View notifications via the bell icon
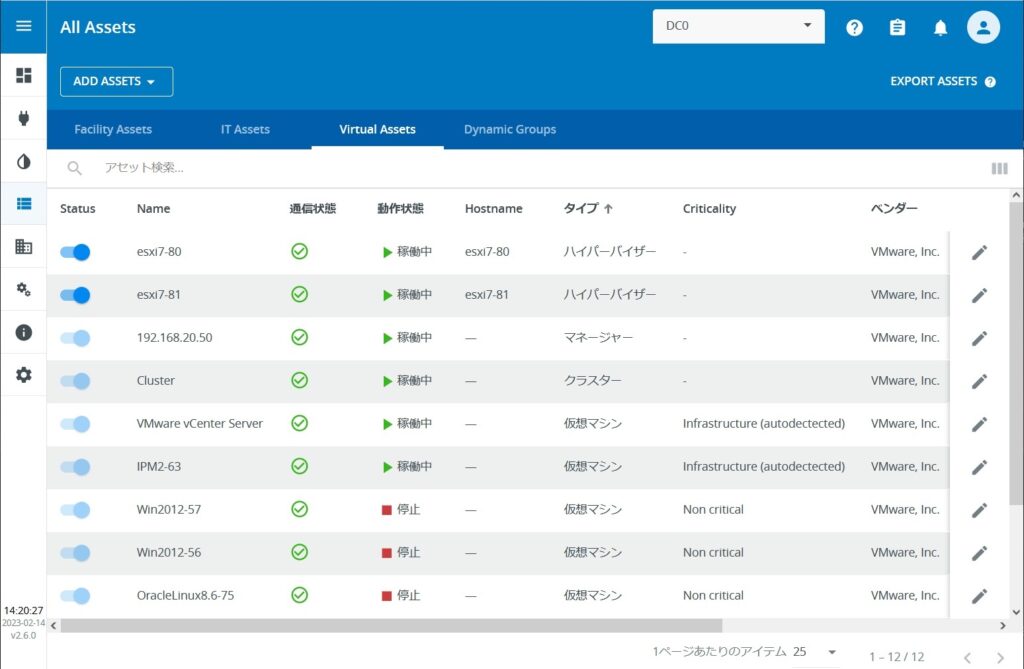The height and width of the screenshot is (669, 1024). click(940, 27)
